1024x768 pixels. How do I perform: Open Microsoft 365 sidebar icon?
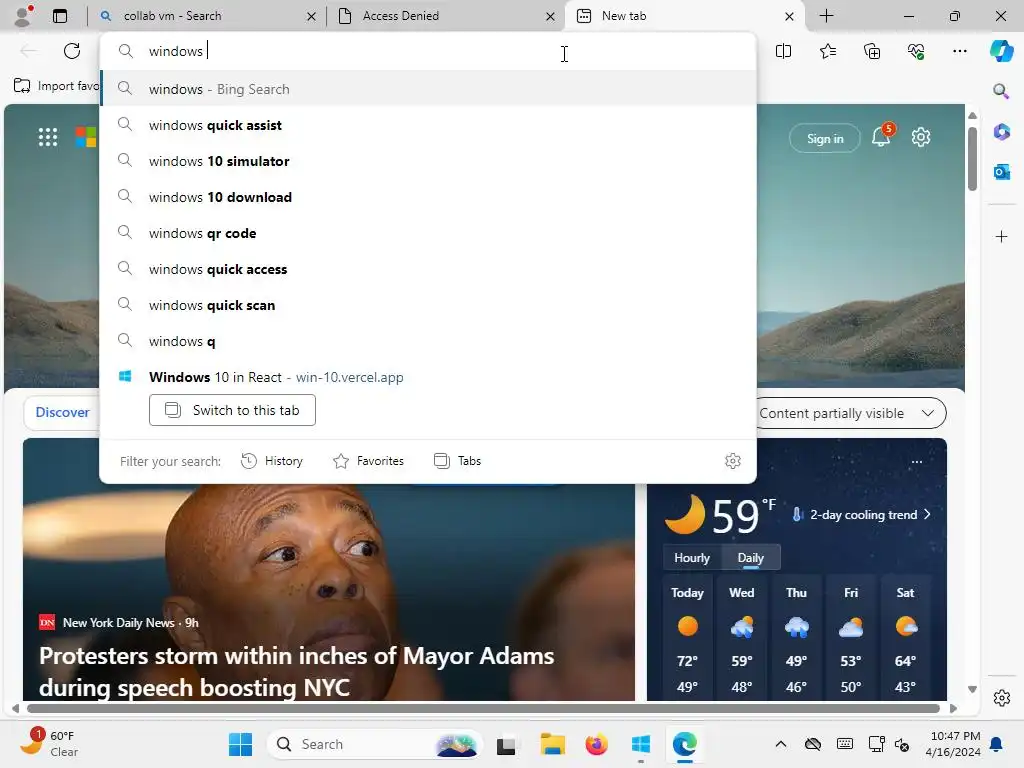[x=1001, y=131]
